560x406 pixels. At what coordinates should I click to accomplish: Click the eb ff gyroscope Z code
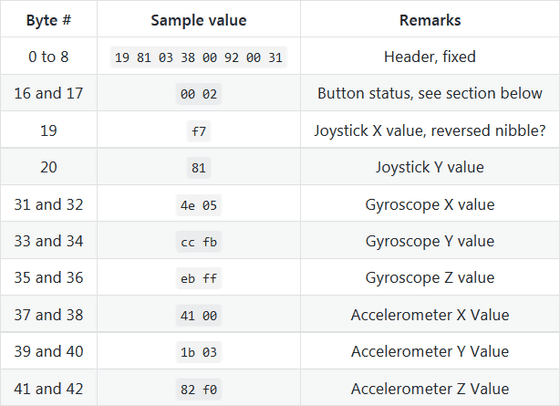point(199,278)
